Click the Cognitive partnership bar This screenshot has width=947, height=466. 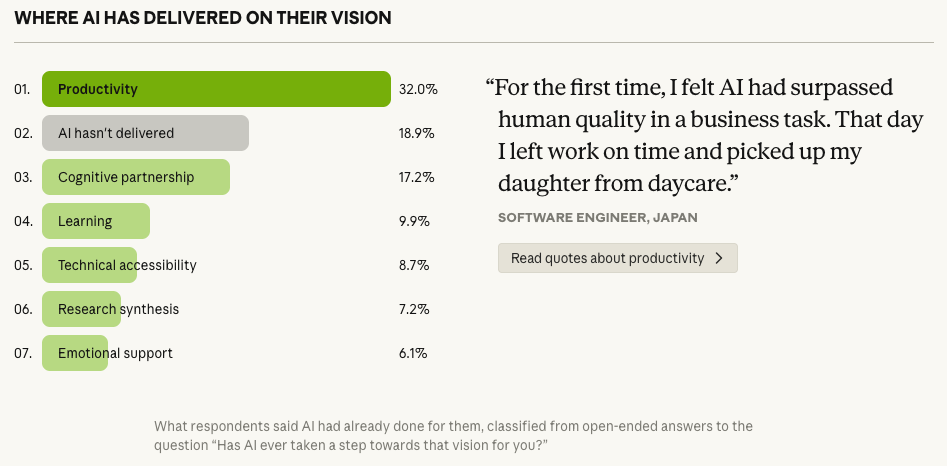pos(136,177)
